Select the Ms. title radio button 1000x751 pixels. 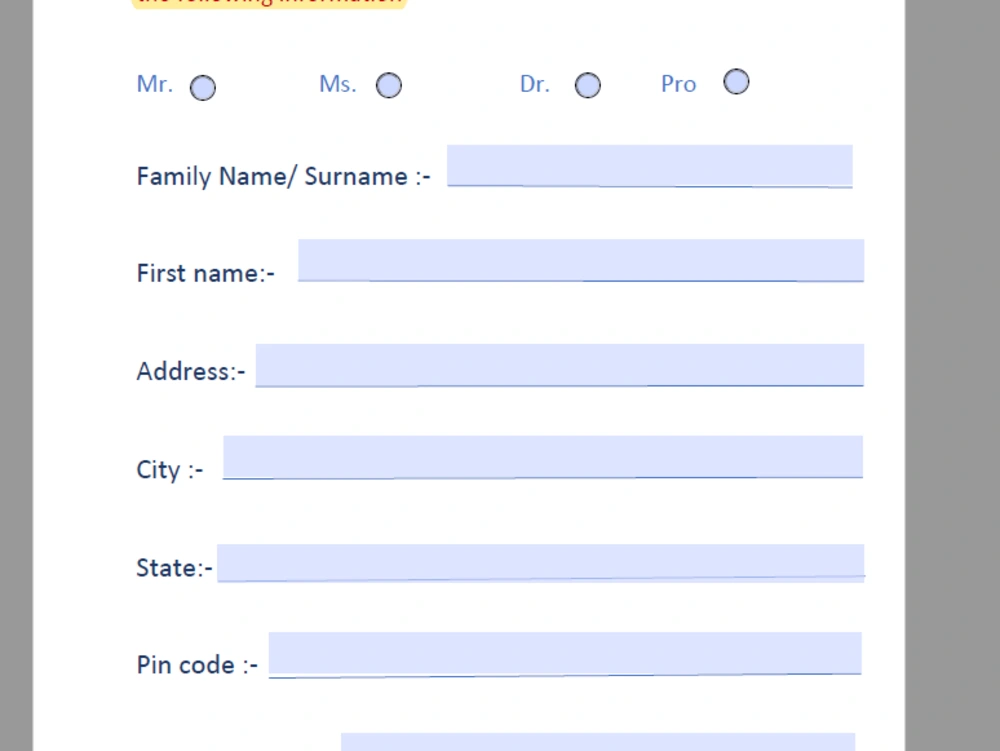[x=388, y=85]
